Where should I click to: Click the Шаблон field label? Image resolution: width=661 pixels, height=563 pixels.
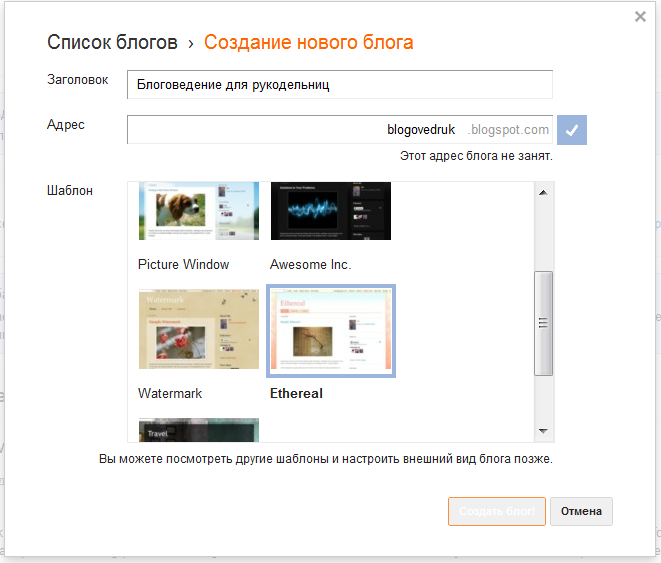point(70,191)
